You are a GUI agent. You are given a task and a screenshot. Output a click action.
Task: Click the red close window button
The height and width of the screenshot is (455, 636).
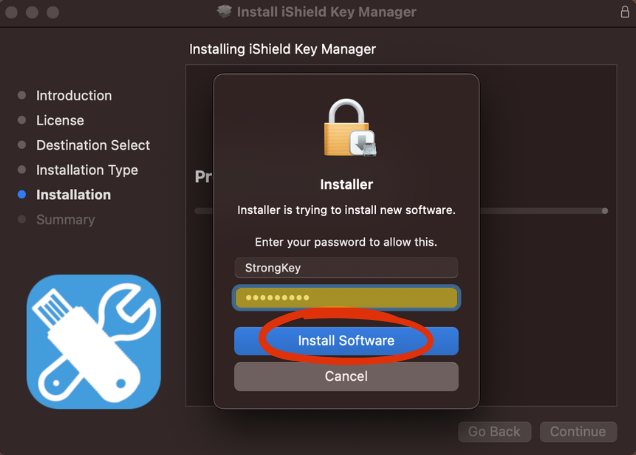pos(11,12)
